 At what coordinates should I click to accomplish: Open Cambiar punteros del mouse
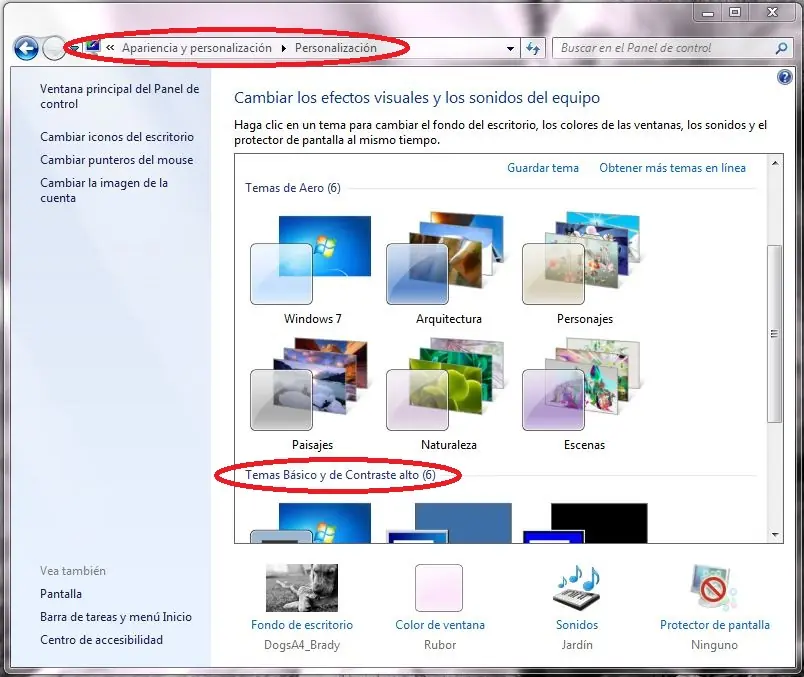tap(116, 160)
